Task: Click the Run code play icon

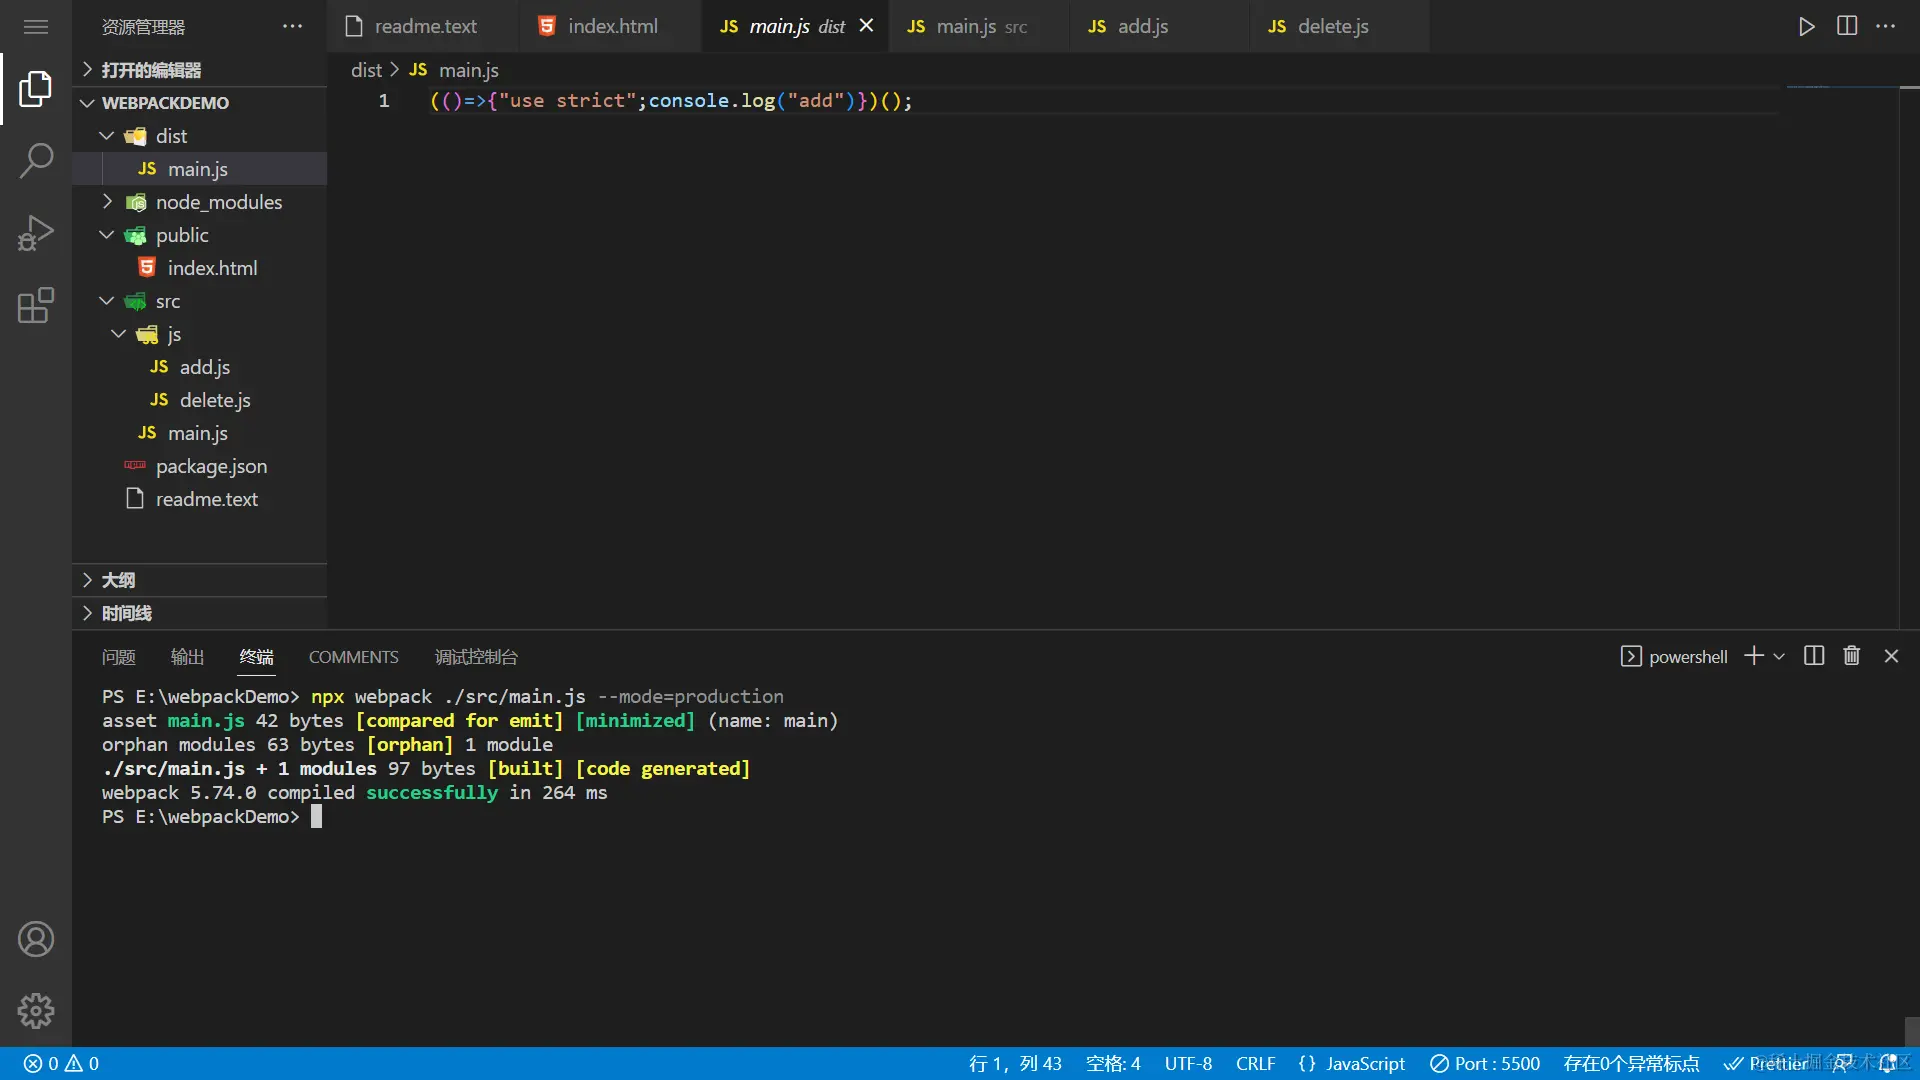Action: pos(1806,27)
